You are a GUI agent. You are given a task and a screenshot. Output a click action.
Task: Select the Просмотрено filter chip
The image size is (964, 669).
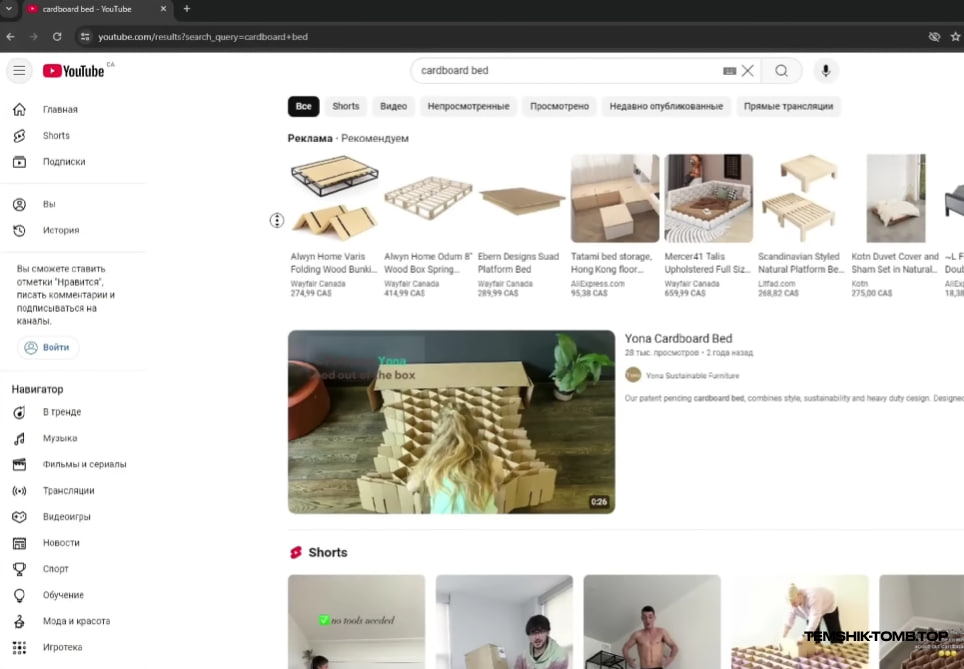tap(559, 106)
